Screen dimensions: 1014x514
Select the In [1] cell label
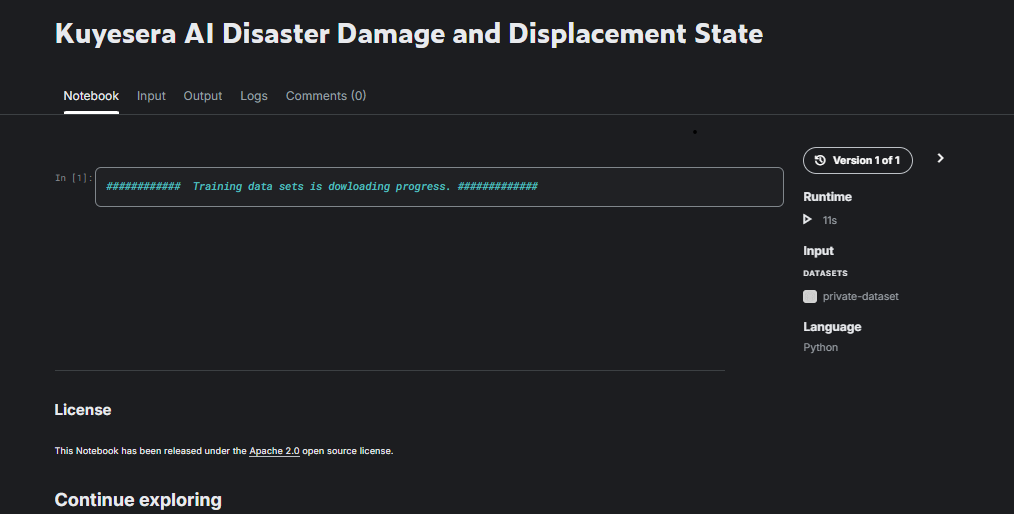[74, 178]
